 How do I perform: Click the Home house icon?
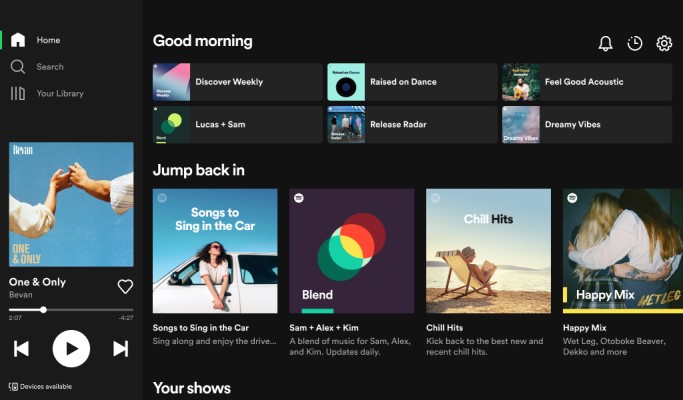coord(18,40)
